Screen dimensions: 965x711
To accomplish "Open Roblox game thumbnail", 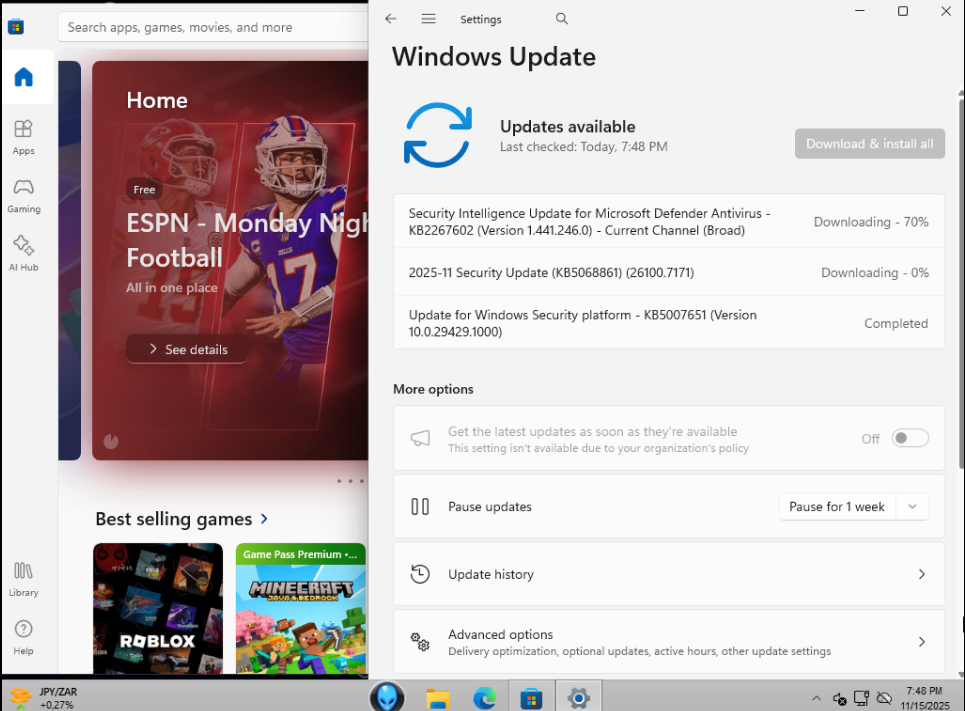I will tap(158, 608).
